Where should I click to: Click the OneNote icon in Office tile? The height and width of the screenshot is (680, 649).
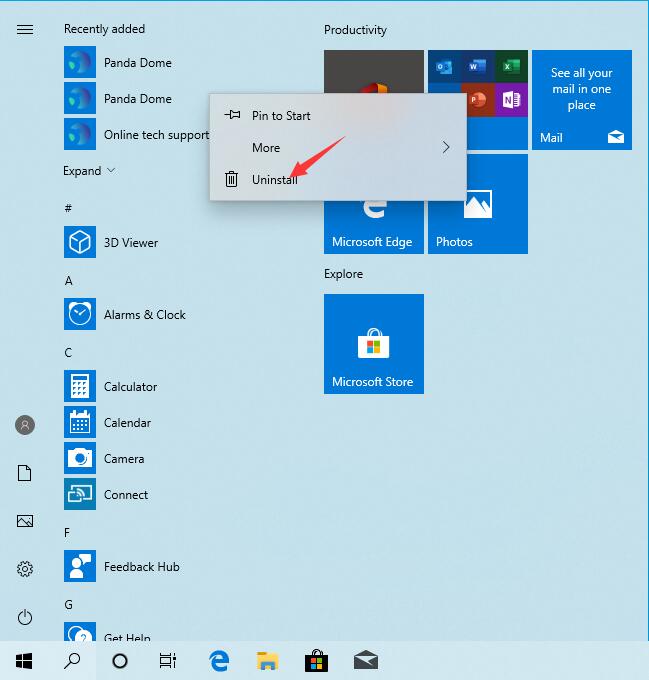point(511,100)
